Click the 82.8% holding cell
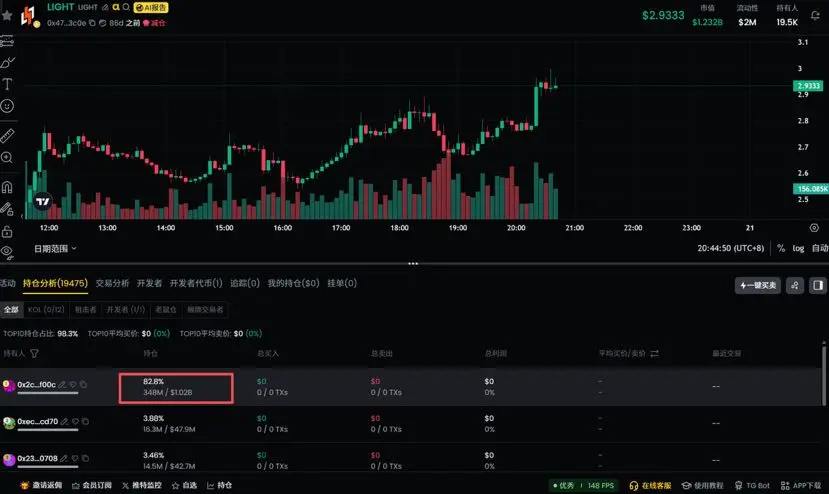829x494 pixels. click(x=176, y=388)
